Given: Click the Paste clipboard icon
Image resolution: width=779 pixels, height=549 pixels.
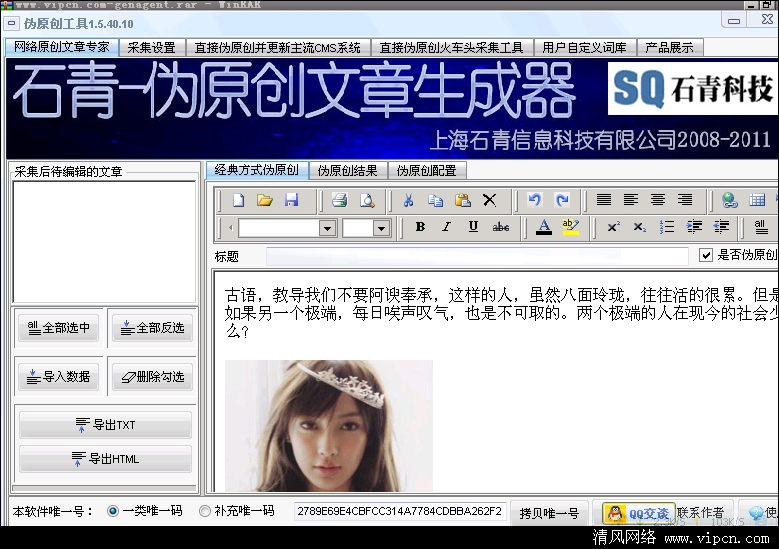Looking at the screenshot, I should [x=463, y=200].
